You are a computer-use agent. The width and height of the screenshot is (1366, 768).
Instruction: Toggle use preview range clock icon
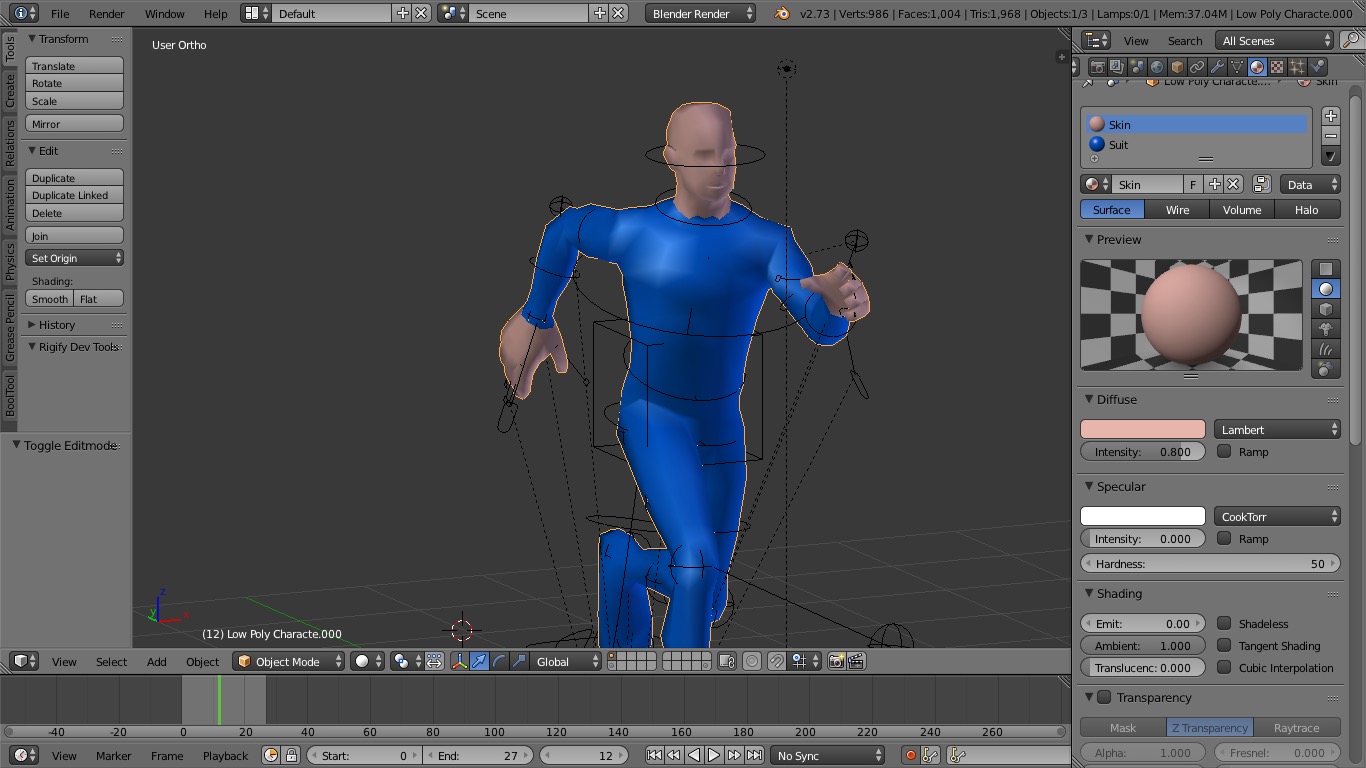coord(271,755)
